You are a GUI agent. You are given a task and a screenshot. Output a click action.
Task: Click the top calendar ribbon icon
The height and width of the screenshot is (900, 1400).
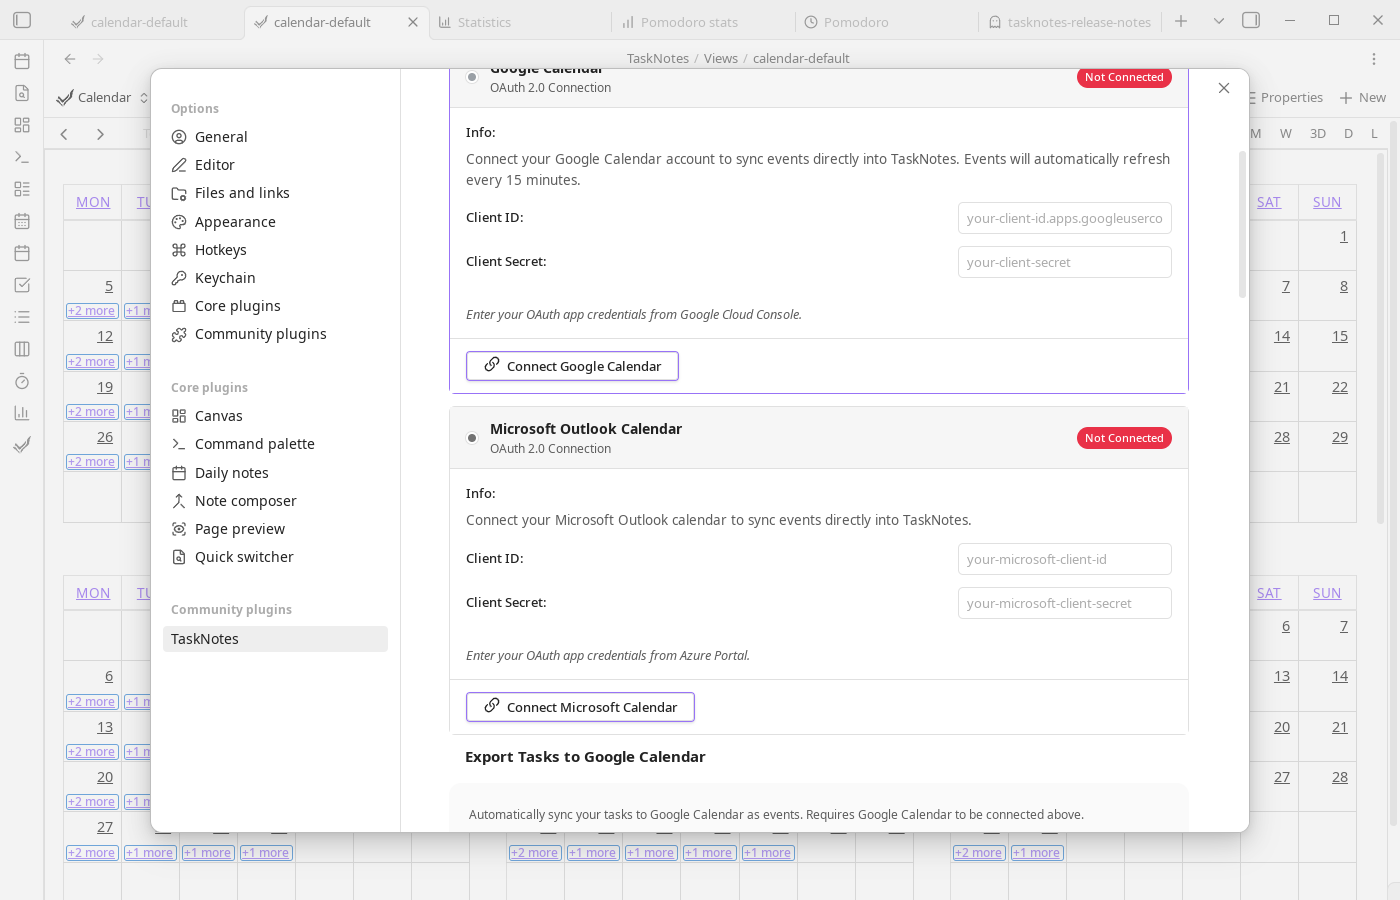pos(22,61)
